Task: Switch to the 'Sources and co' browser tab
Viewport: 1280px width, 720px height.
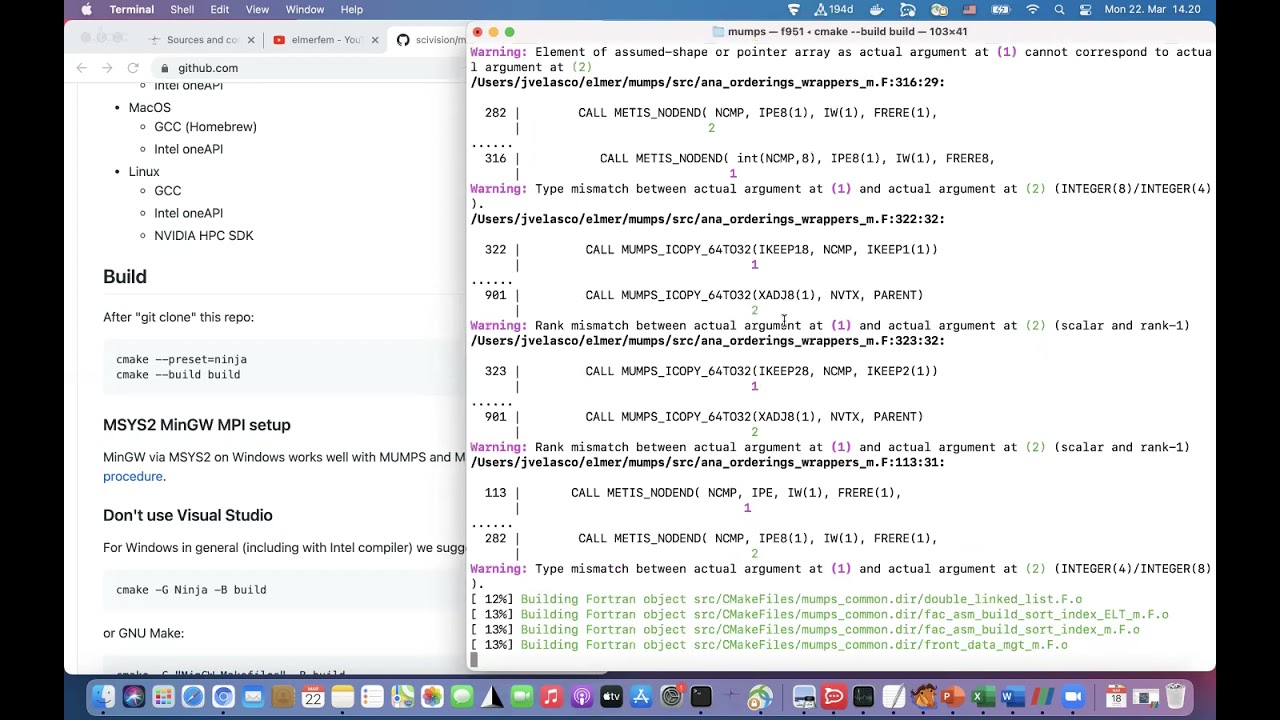Action: (x=201, y=40)
